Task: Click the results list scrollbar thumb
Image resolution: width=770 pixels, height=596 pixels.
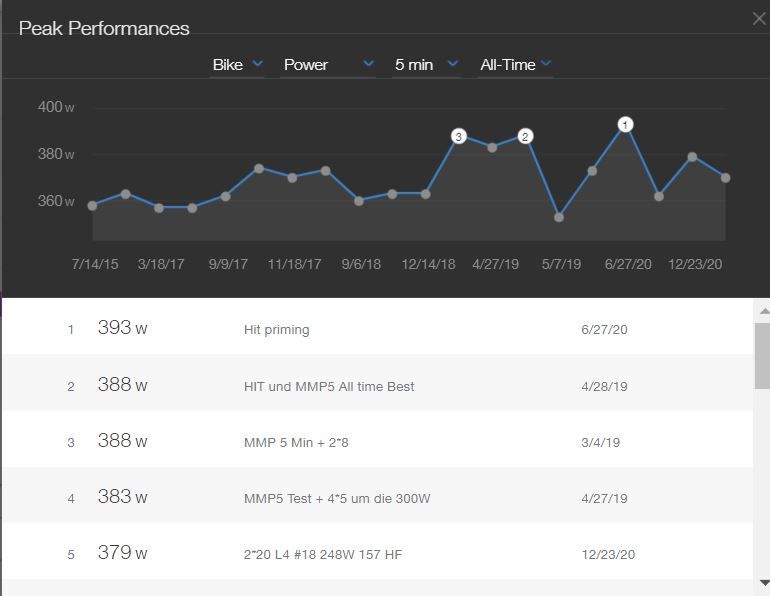Action: coord(762,355)
